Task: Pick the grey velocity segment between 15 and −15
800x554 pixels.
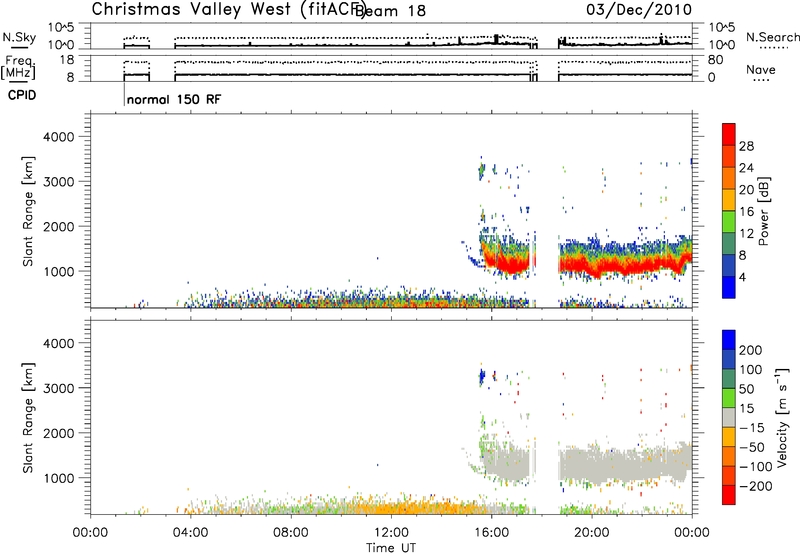Action: coord(729,417)
